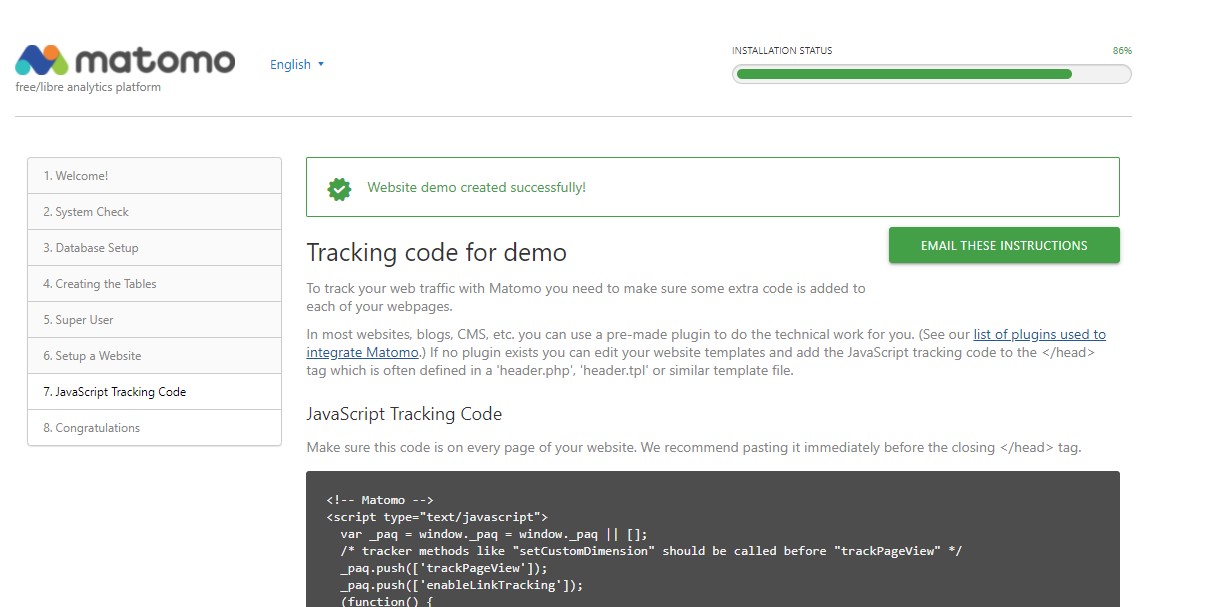
Task: Select the 2. System Check step
Action: tap(154, 212)
